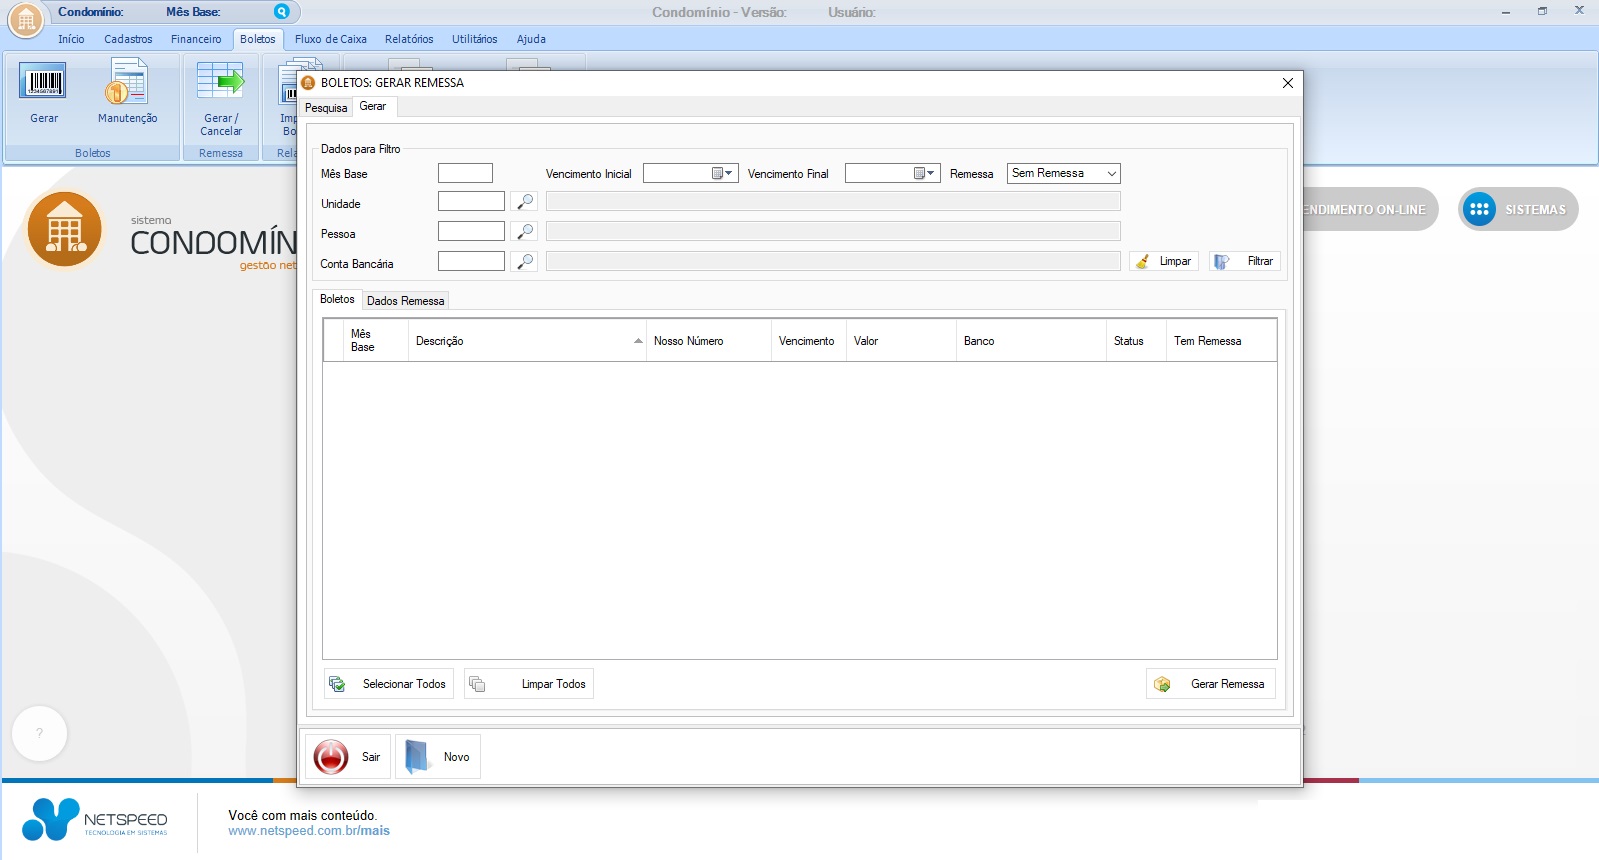The height and width of the screenshot is (860, 1599).
Task: Click the Sair button
Action: [348, 757]
